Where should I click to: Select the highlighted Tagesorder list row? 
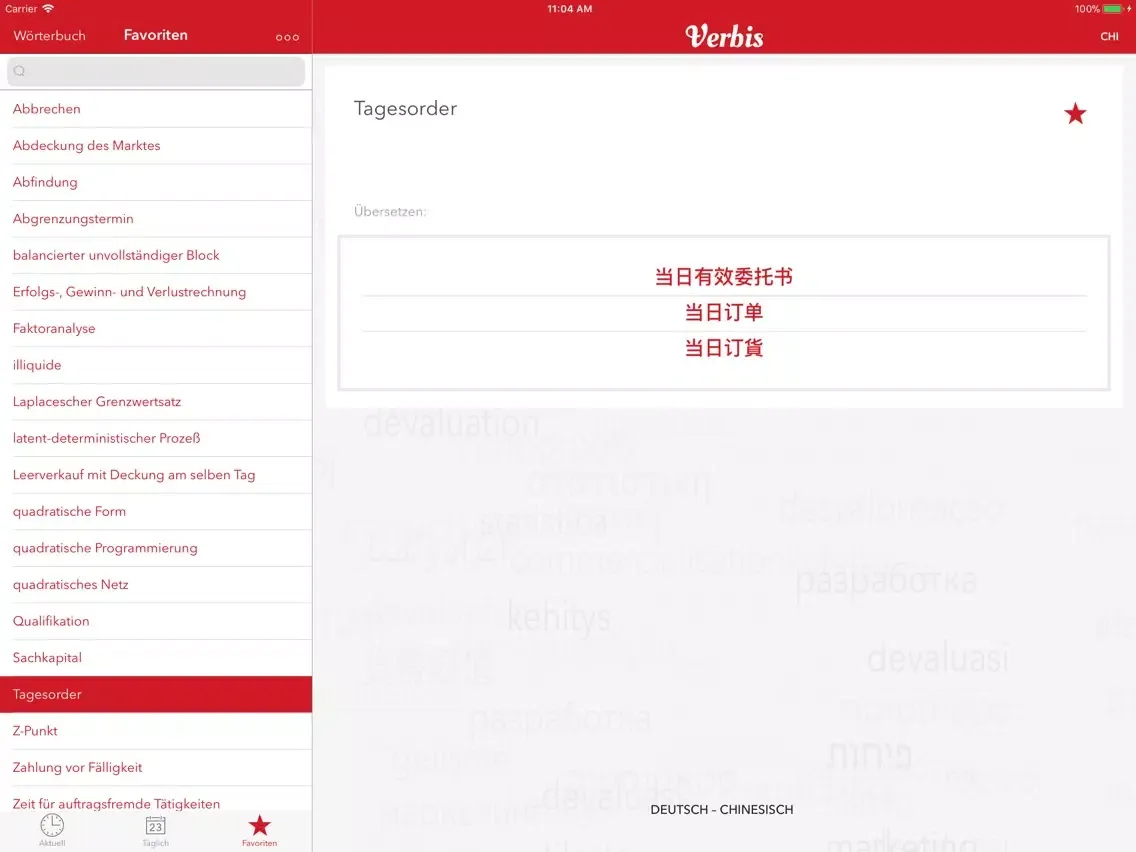tap(156, 694)
